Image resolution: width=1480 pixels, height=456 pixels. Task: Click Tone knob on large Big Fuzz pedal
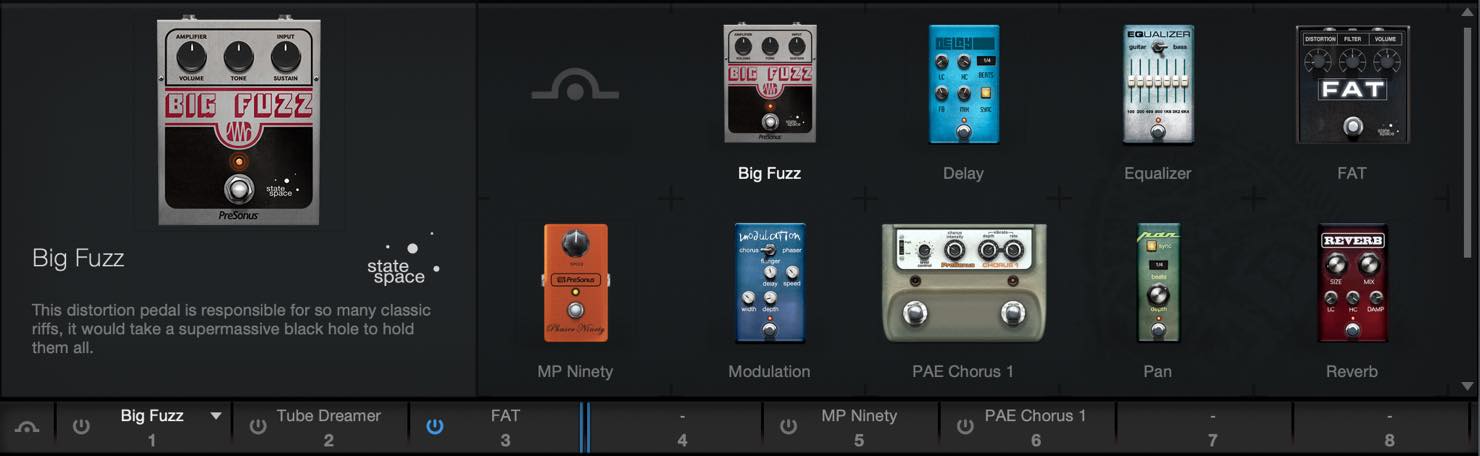[x=238, y=57]
